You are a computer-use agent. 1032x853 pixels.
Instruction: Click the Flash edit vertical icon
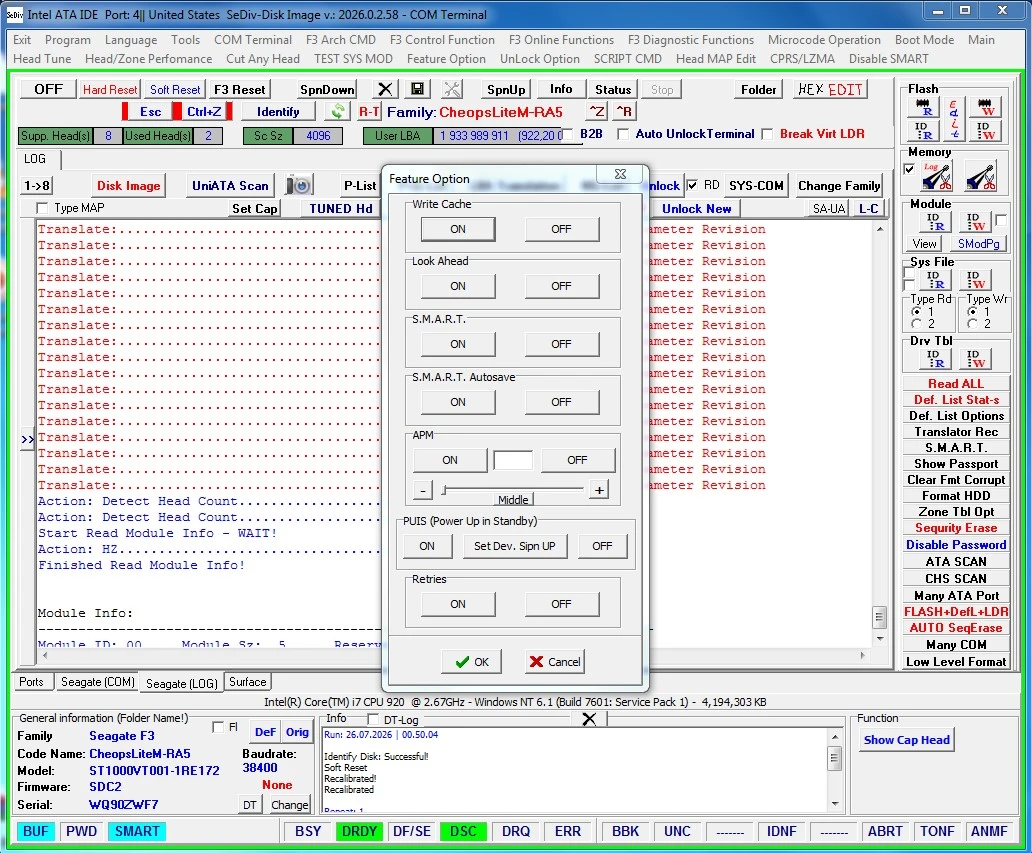954,118
